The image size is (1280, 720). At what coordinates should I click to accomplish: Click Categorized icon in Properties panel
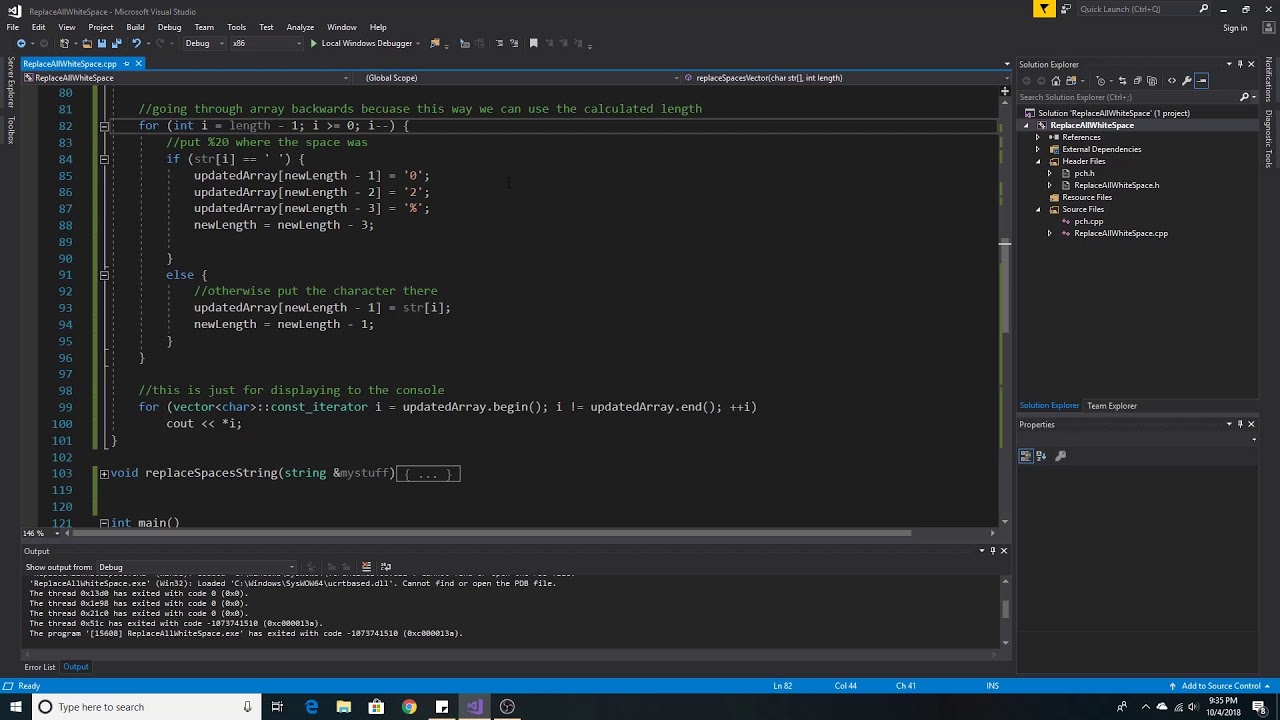(1026, 456)
